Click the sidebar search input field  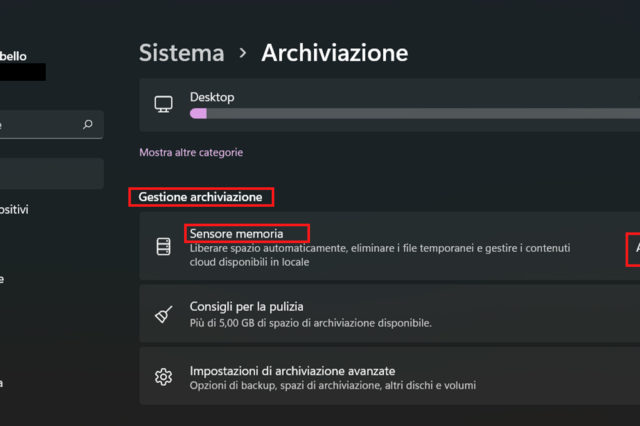point(40,125)
